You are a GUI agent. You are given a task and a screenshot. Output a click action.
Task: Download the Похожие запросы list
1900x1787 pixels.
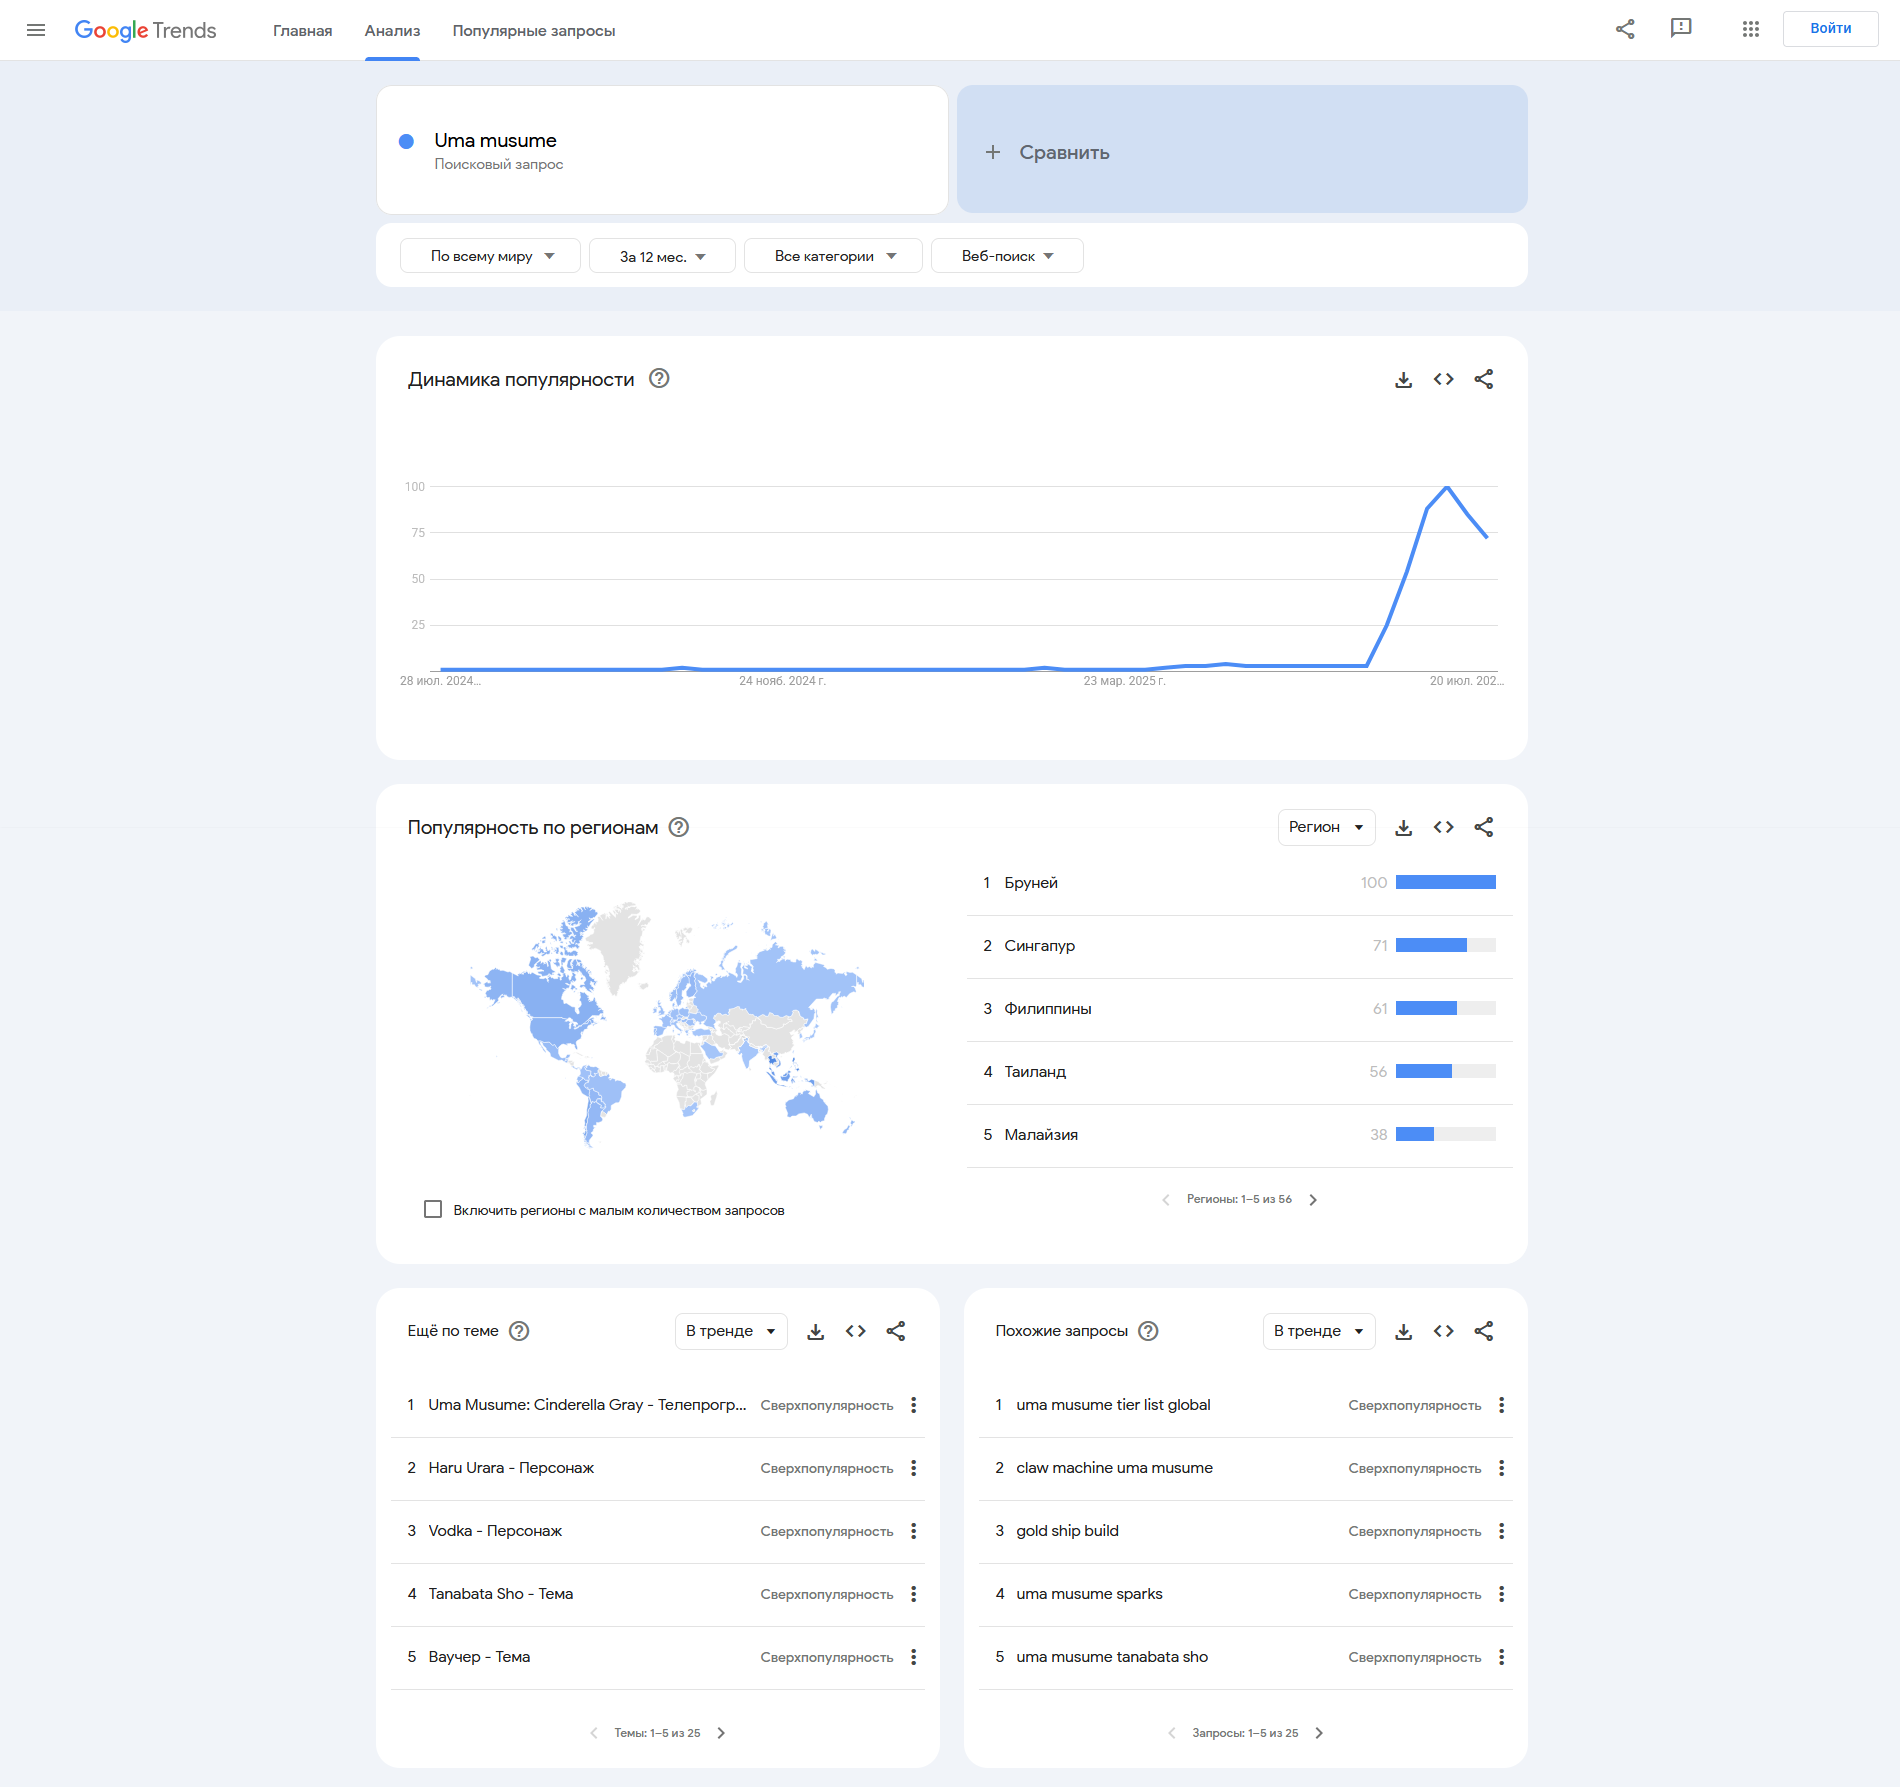click(1404, 1331)
